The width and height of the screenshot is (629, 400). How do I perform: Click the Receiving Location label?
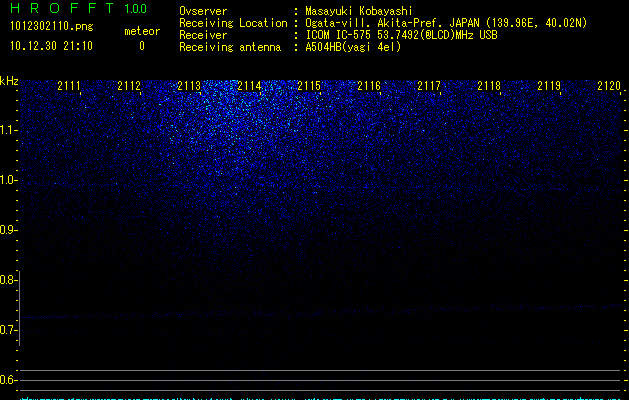click(233, 23)
